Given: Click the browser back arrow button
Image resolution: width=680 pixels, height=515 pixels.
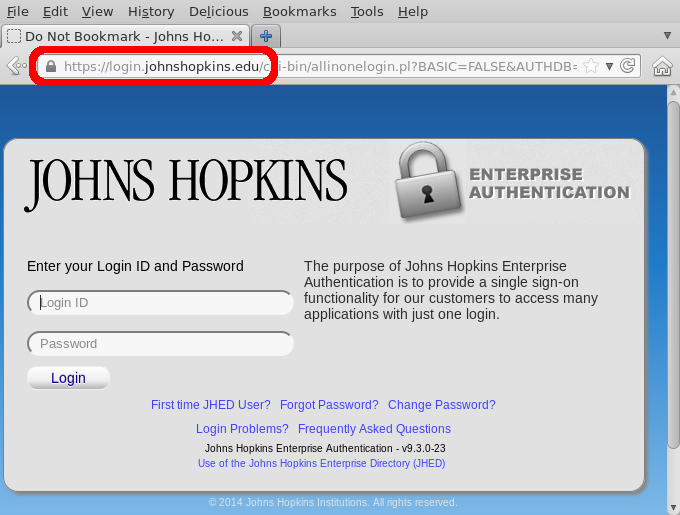Looking at the screenshot, I should click(x=16, y=66).
